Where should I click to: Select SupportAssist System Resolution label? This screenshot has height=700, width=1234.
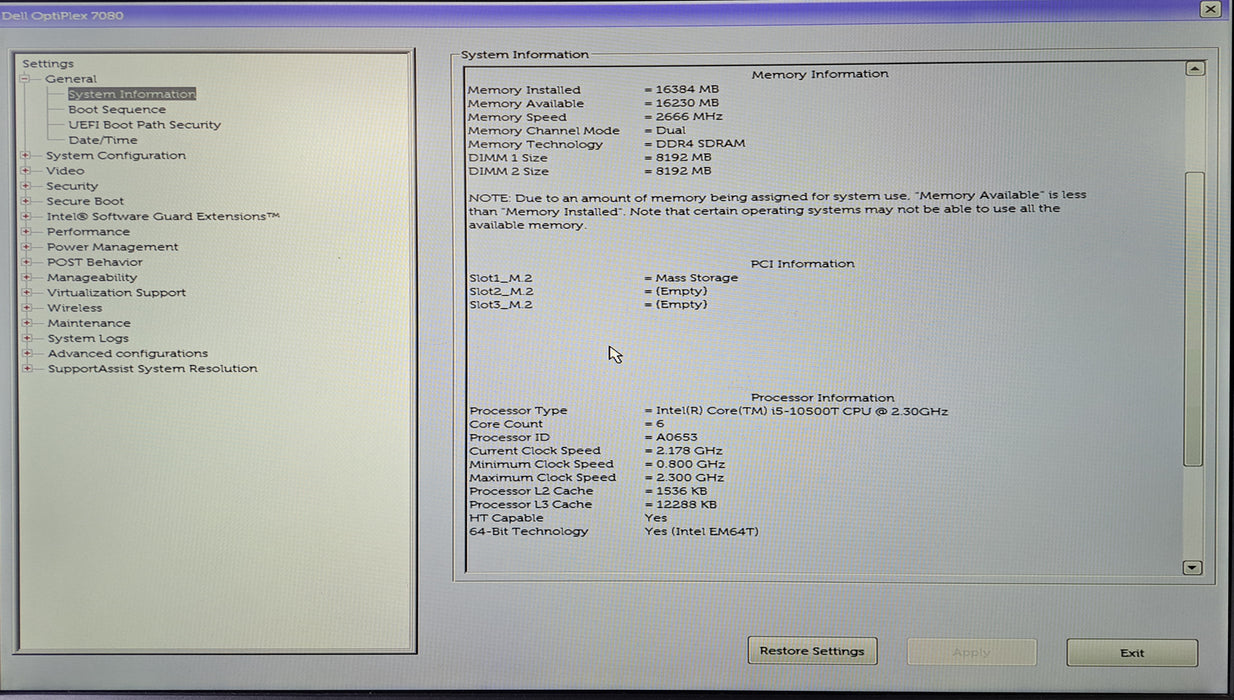[153, 369]
